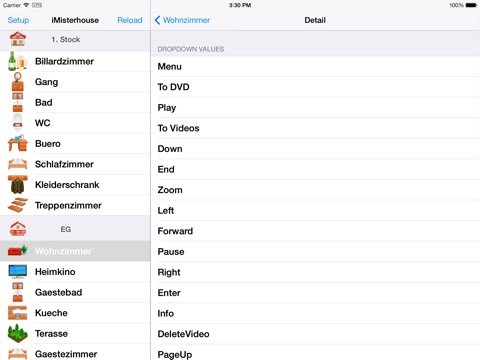Screen dimensions: 480x360
Task: Tap the 1. Stock house icon
Action: pos(18,39)
